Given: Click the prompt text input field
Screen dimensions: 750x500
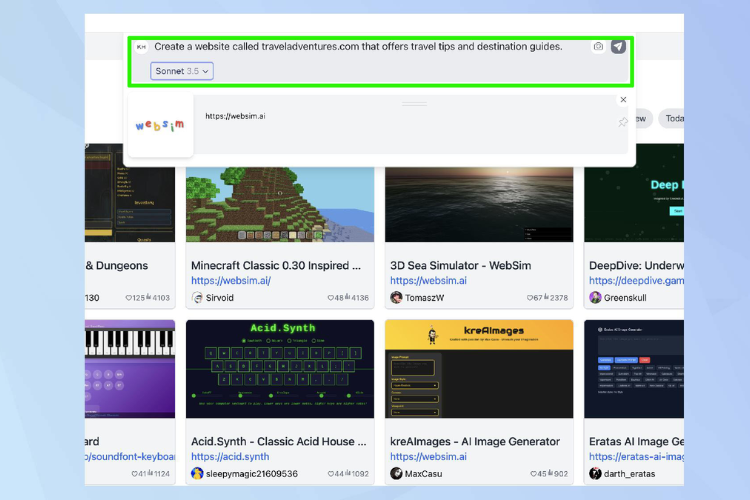Looking at the screenshot, I should coord(358,46).
